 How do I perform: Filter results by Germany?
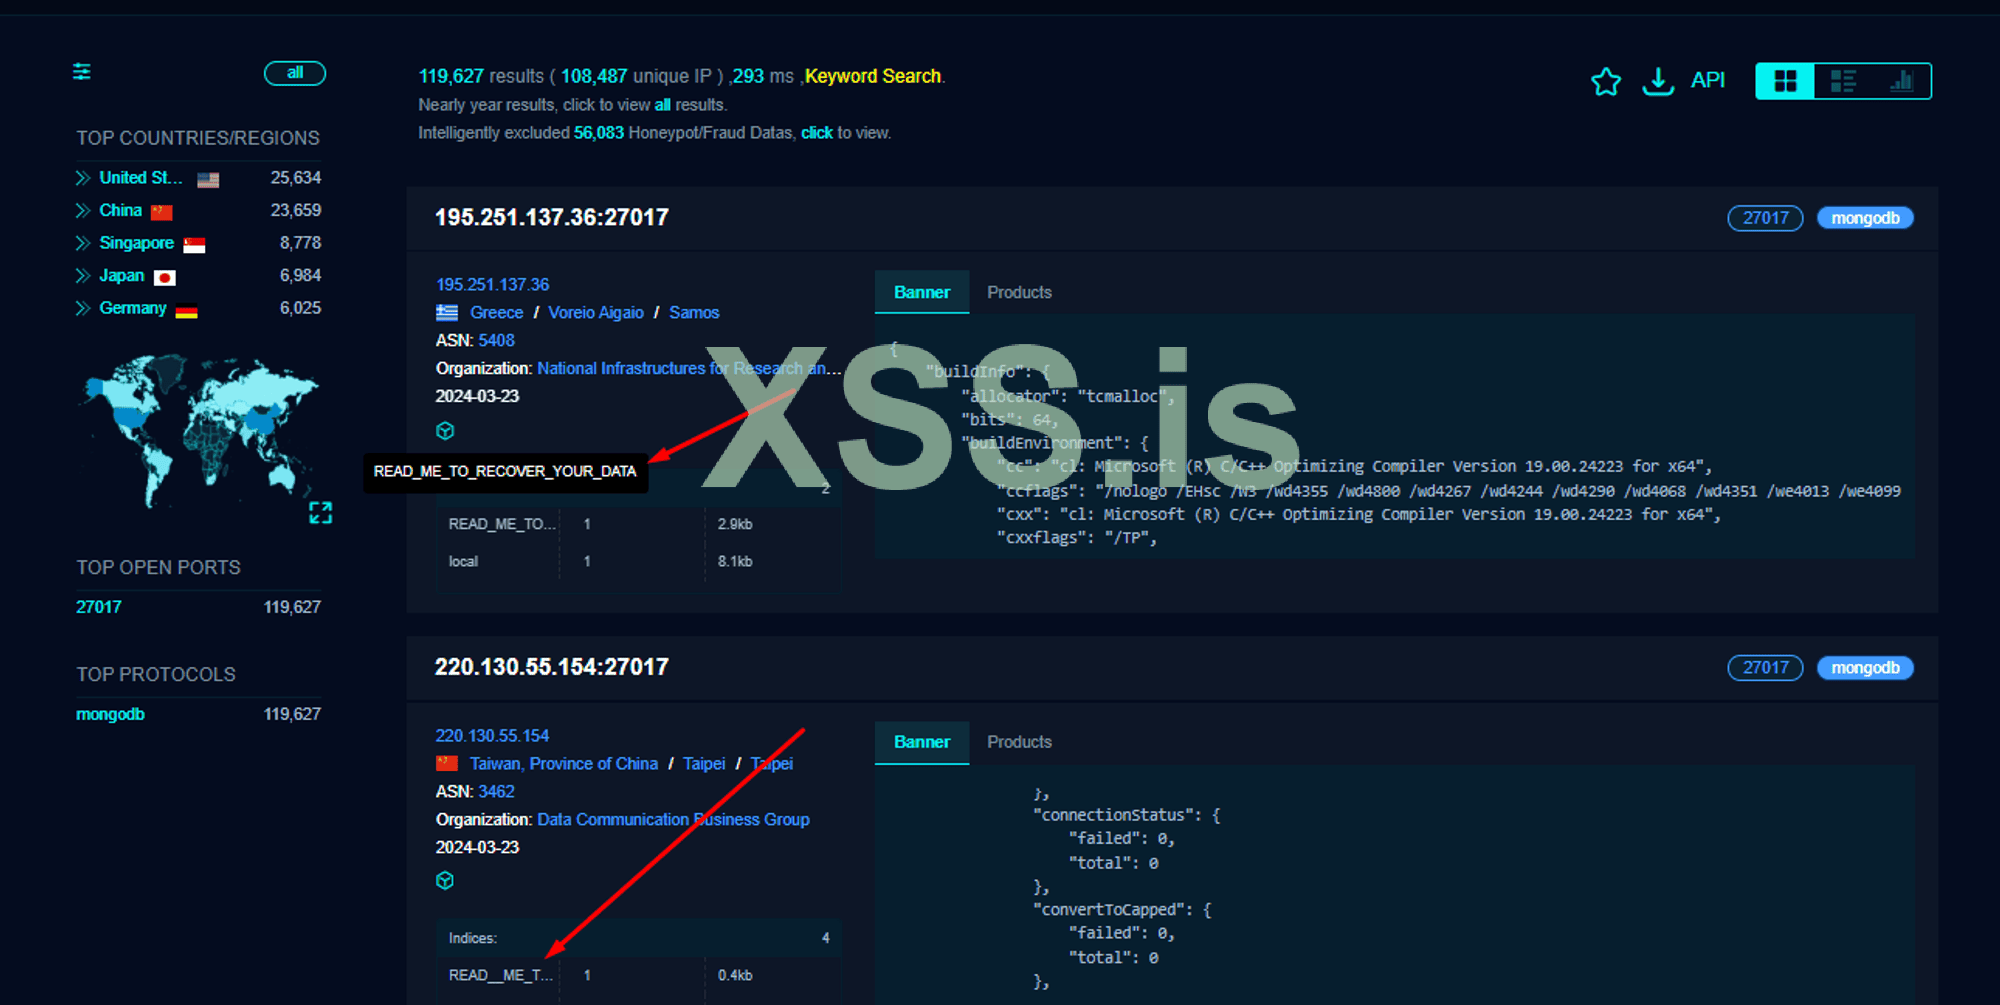pyautogui.click(x=132, y=308)
